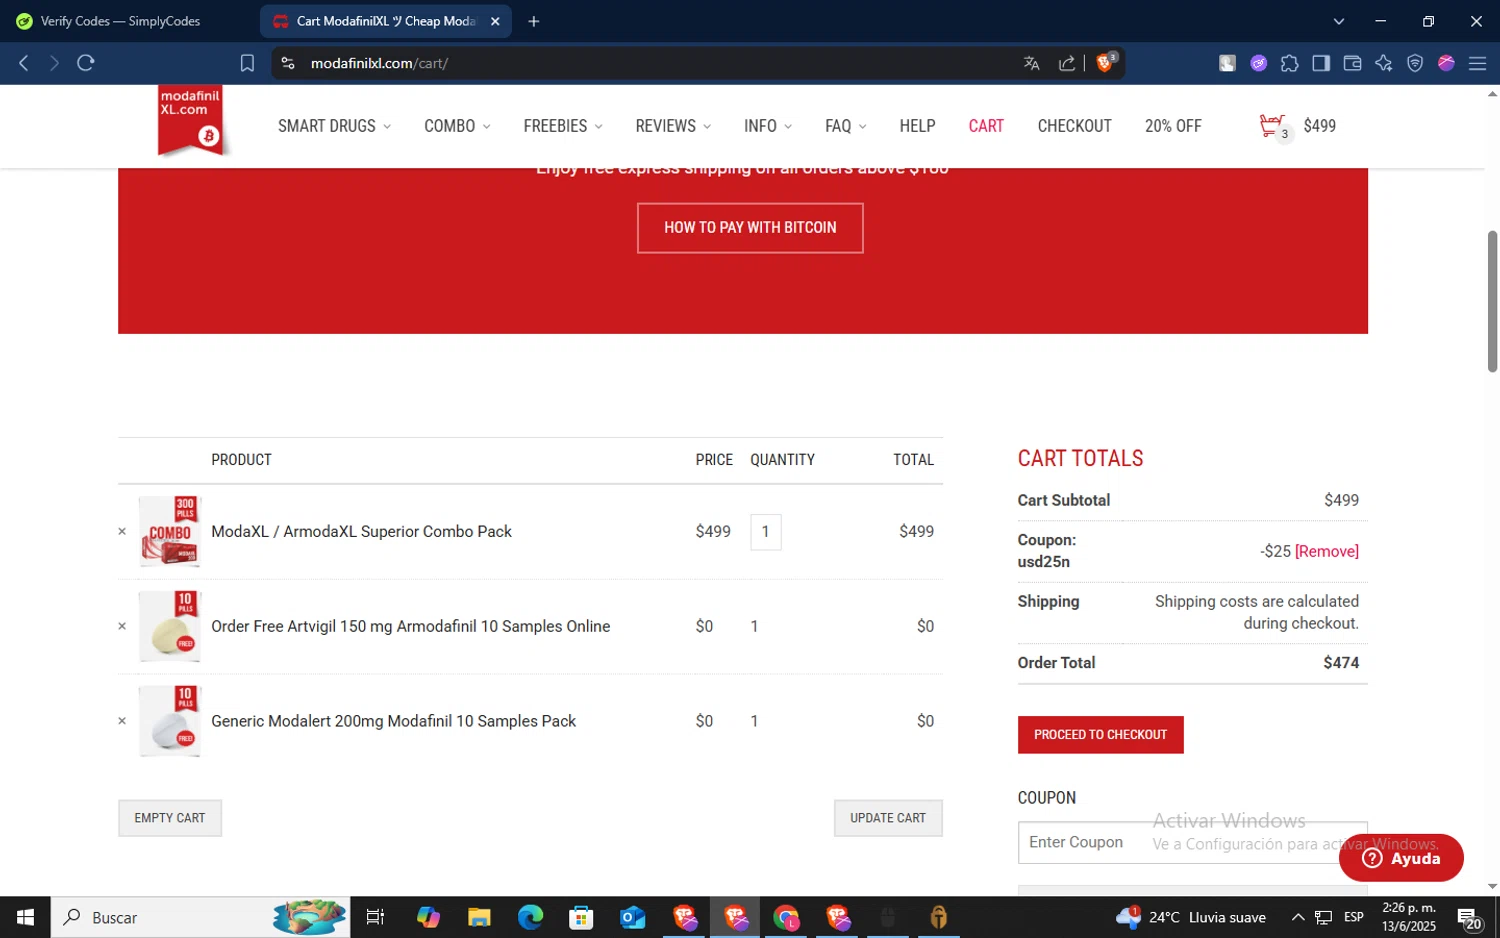The image size is (1500, 938).
Task: Open site information icon in address bar
Action: [x=288, y=63]
